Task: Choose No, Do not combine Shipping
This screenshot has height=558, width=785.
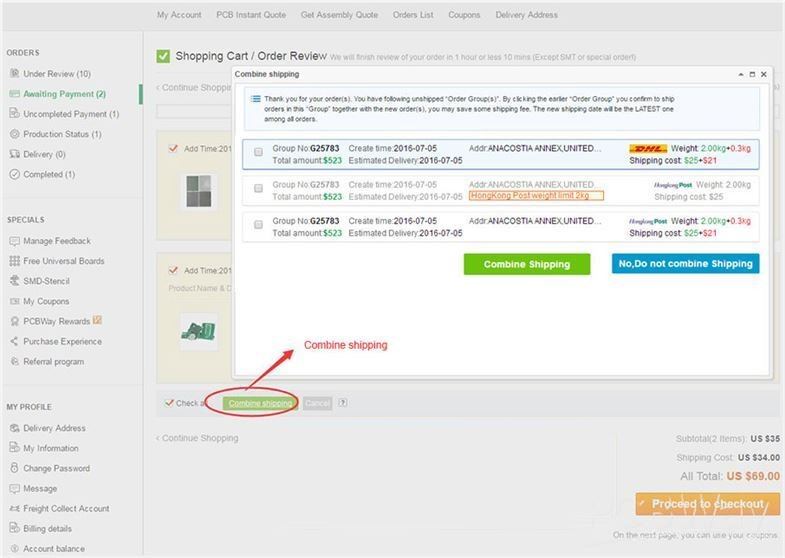Action: pos(685,264)
